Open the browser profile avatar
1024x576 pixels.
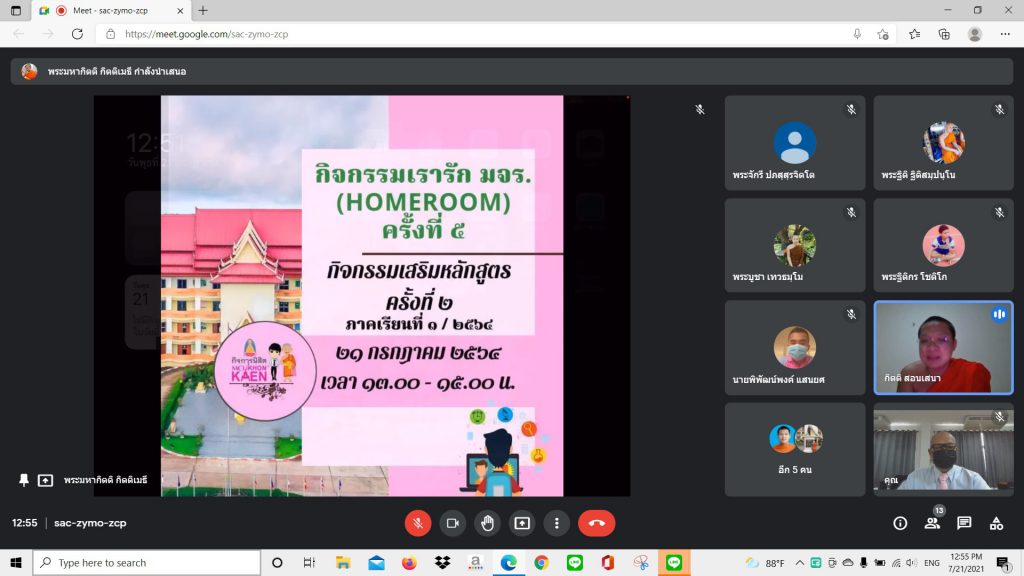pos(974,34)
